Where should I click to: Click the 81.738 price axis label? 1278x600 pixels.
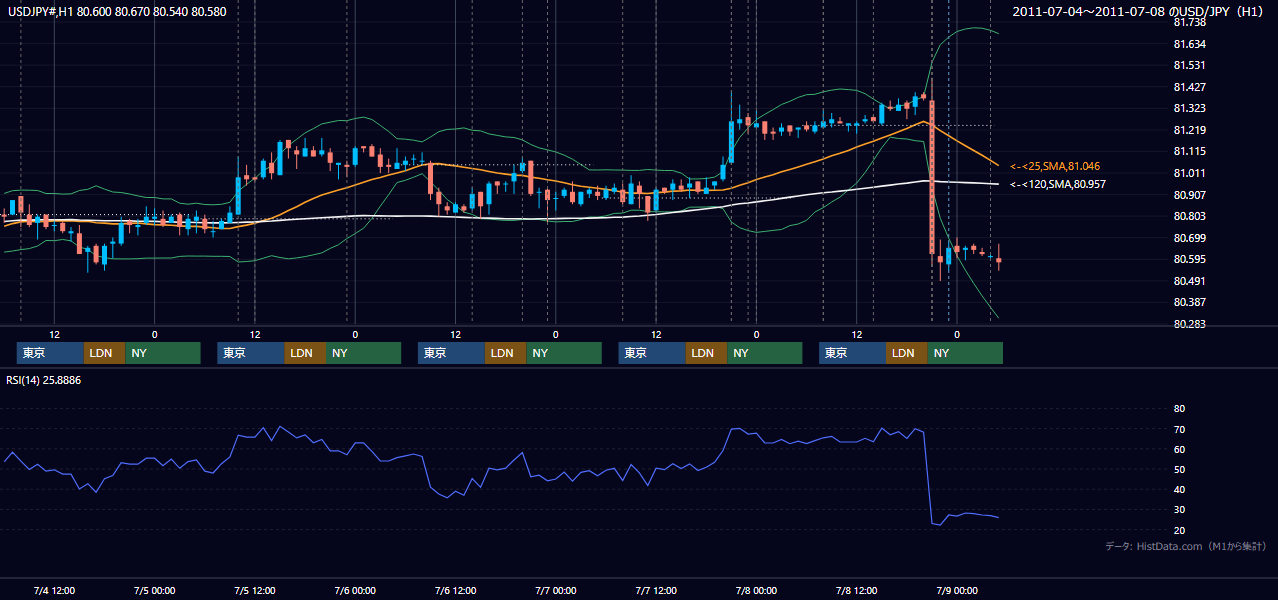(x=1188, y=22)
